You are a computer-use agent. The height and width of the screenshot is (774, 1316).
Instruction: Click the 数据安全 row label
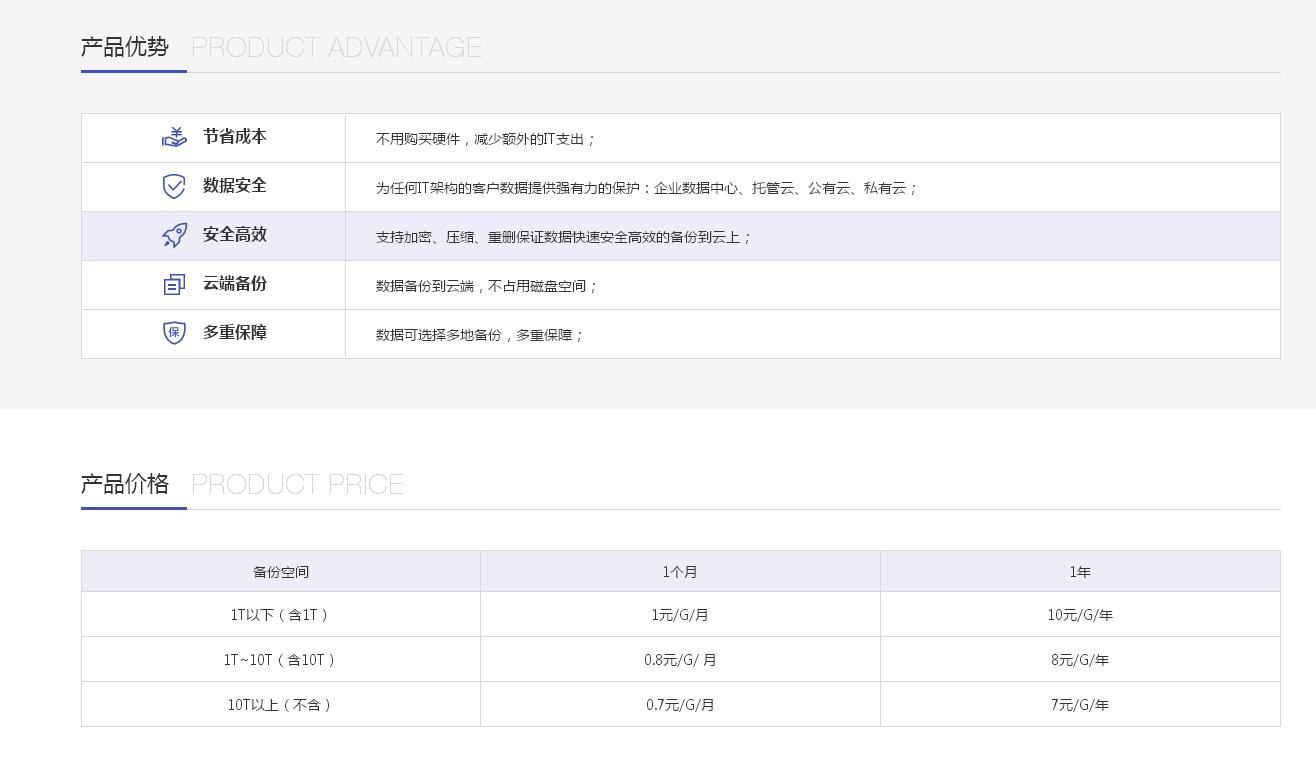235,186
